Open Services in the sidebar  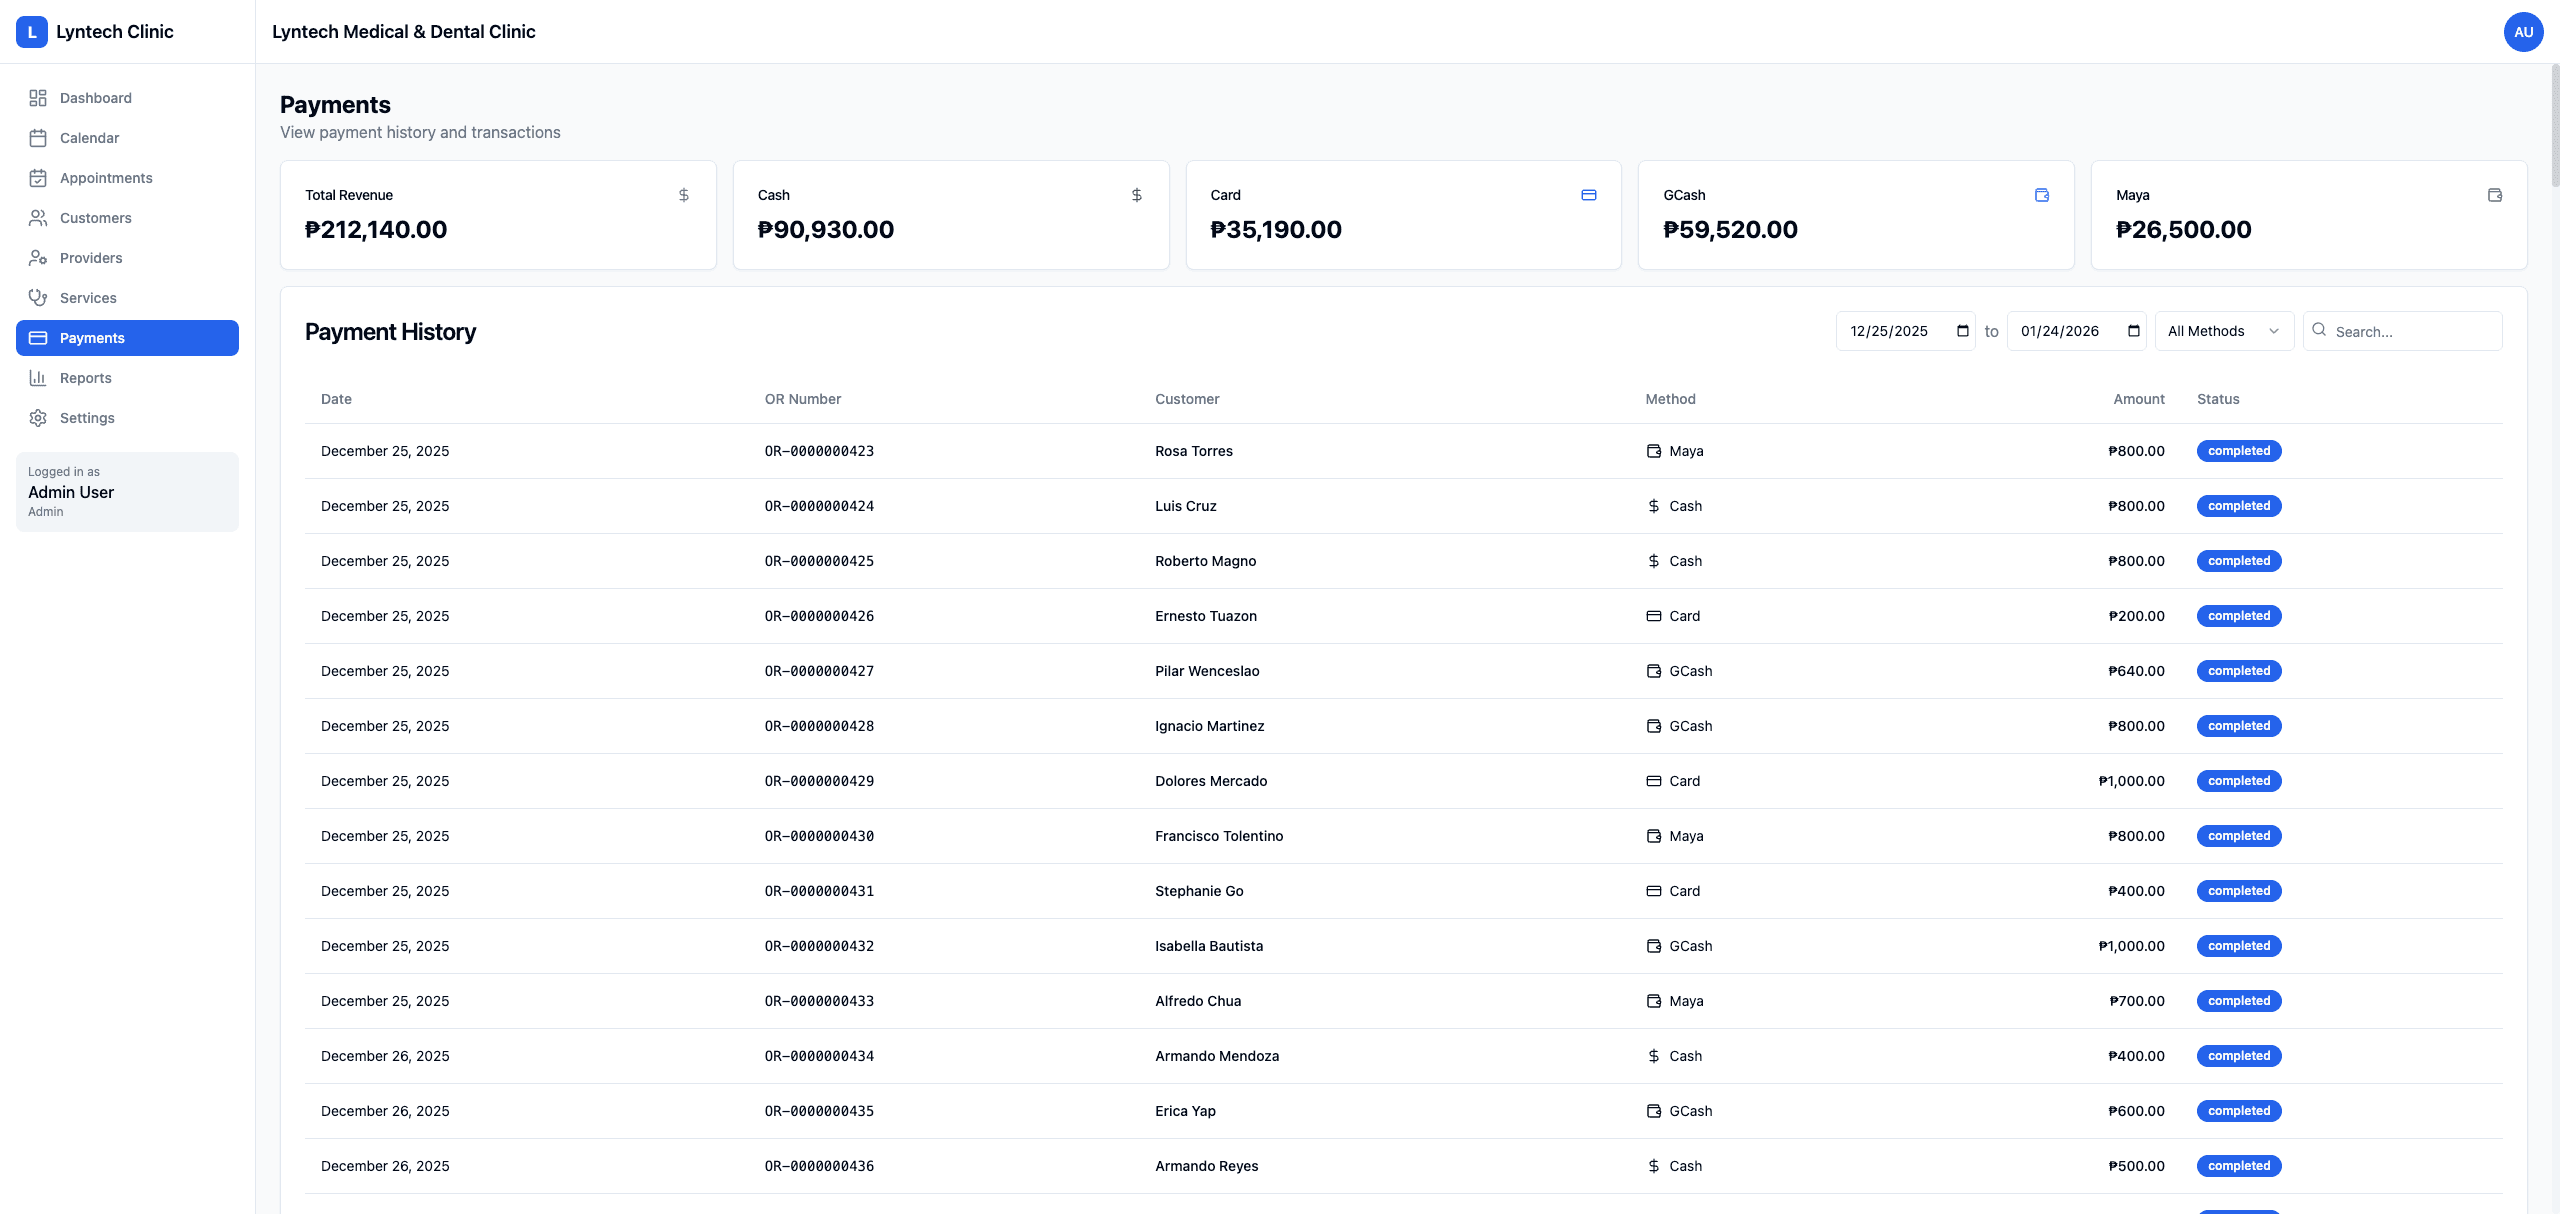point(127,298)
